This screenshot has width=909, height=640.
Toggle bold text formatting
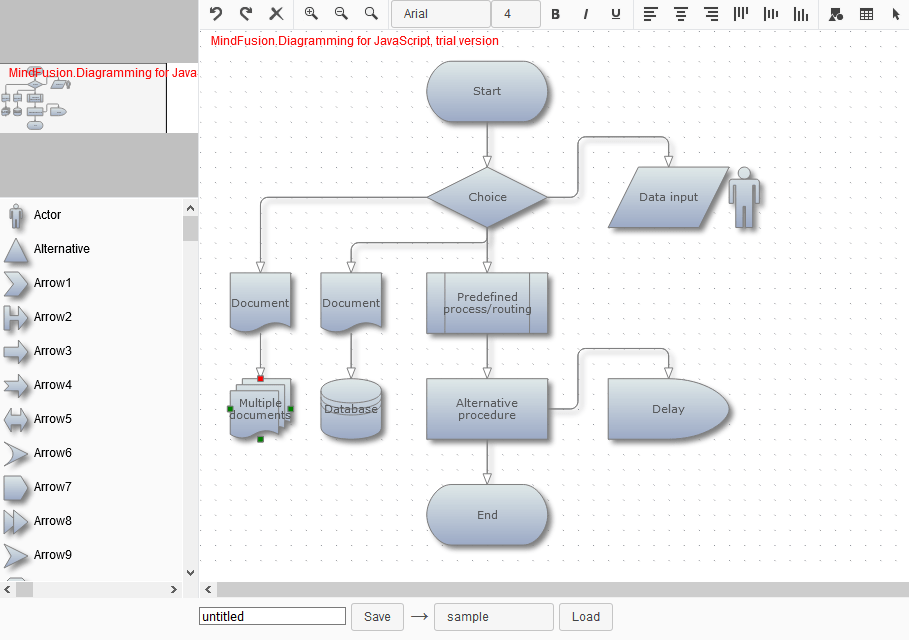[556, 14]
